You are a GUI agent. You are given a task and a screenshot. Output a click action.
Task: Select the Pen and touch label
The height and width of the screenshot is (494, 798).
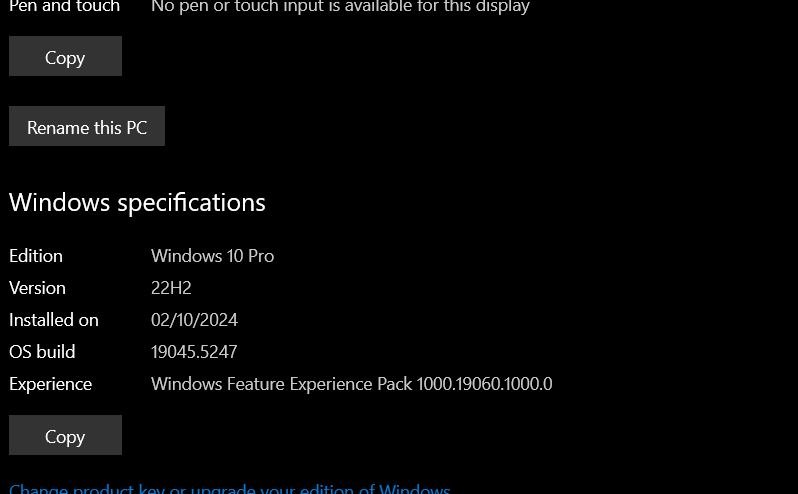point(65,7)
